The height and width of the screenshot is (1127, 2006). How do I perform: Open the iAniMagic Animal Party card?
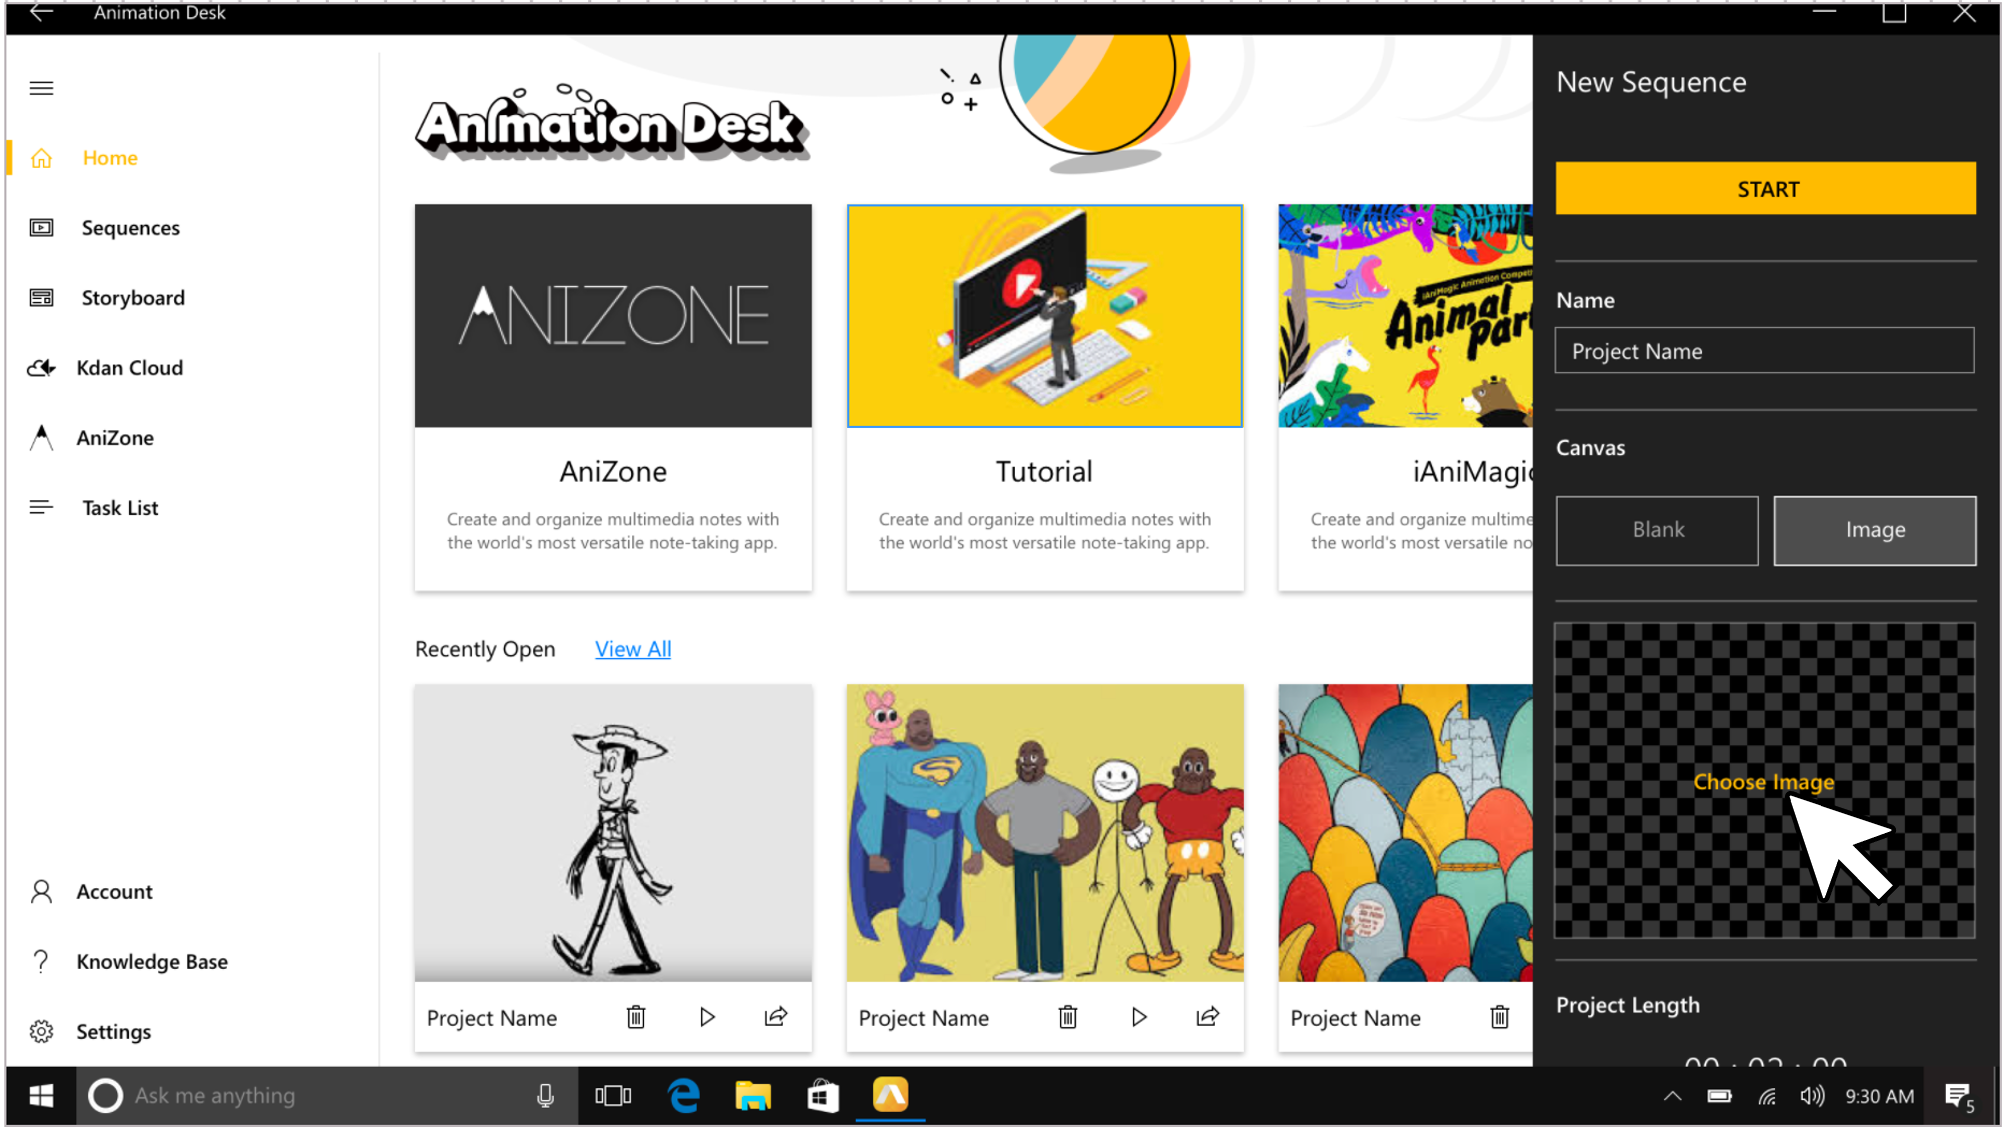(x=1405, y=316)
